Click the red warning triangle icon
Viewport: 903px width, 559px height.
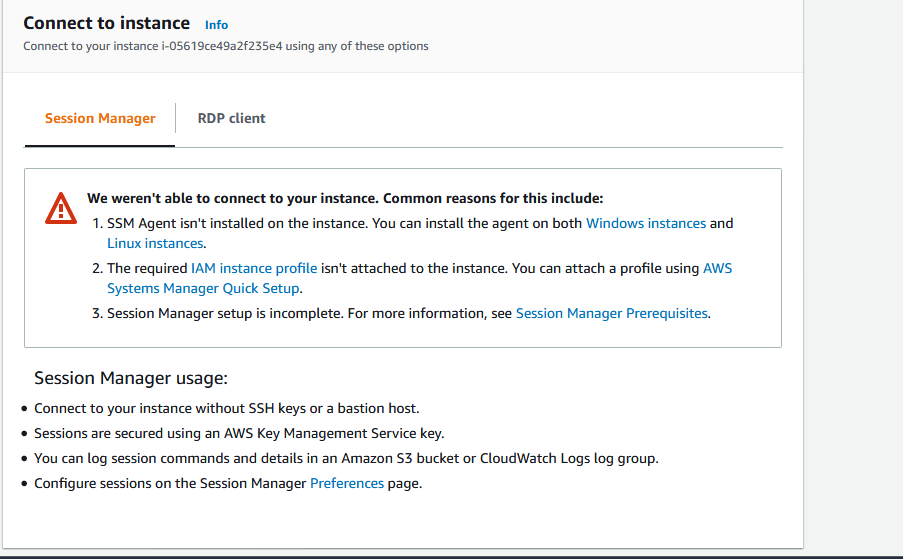(x=61, y=207)
